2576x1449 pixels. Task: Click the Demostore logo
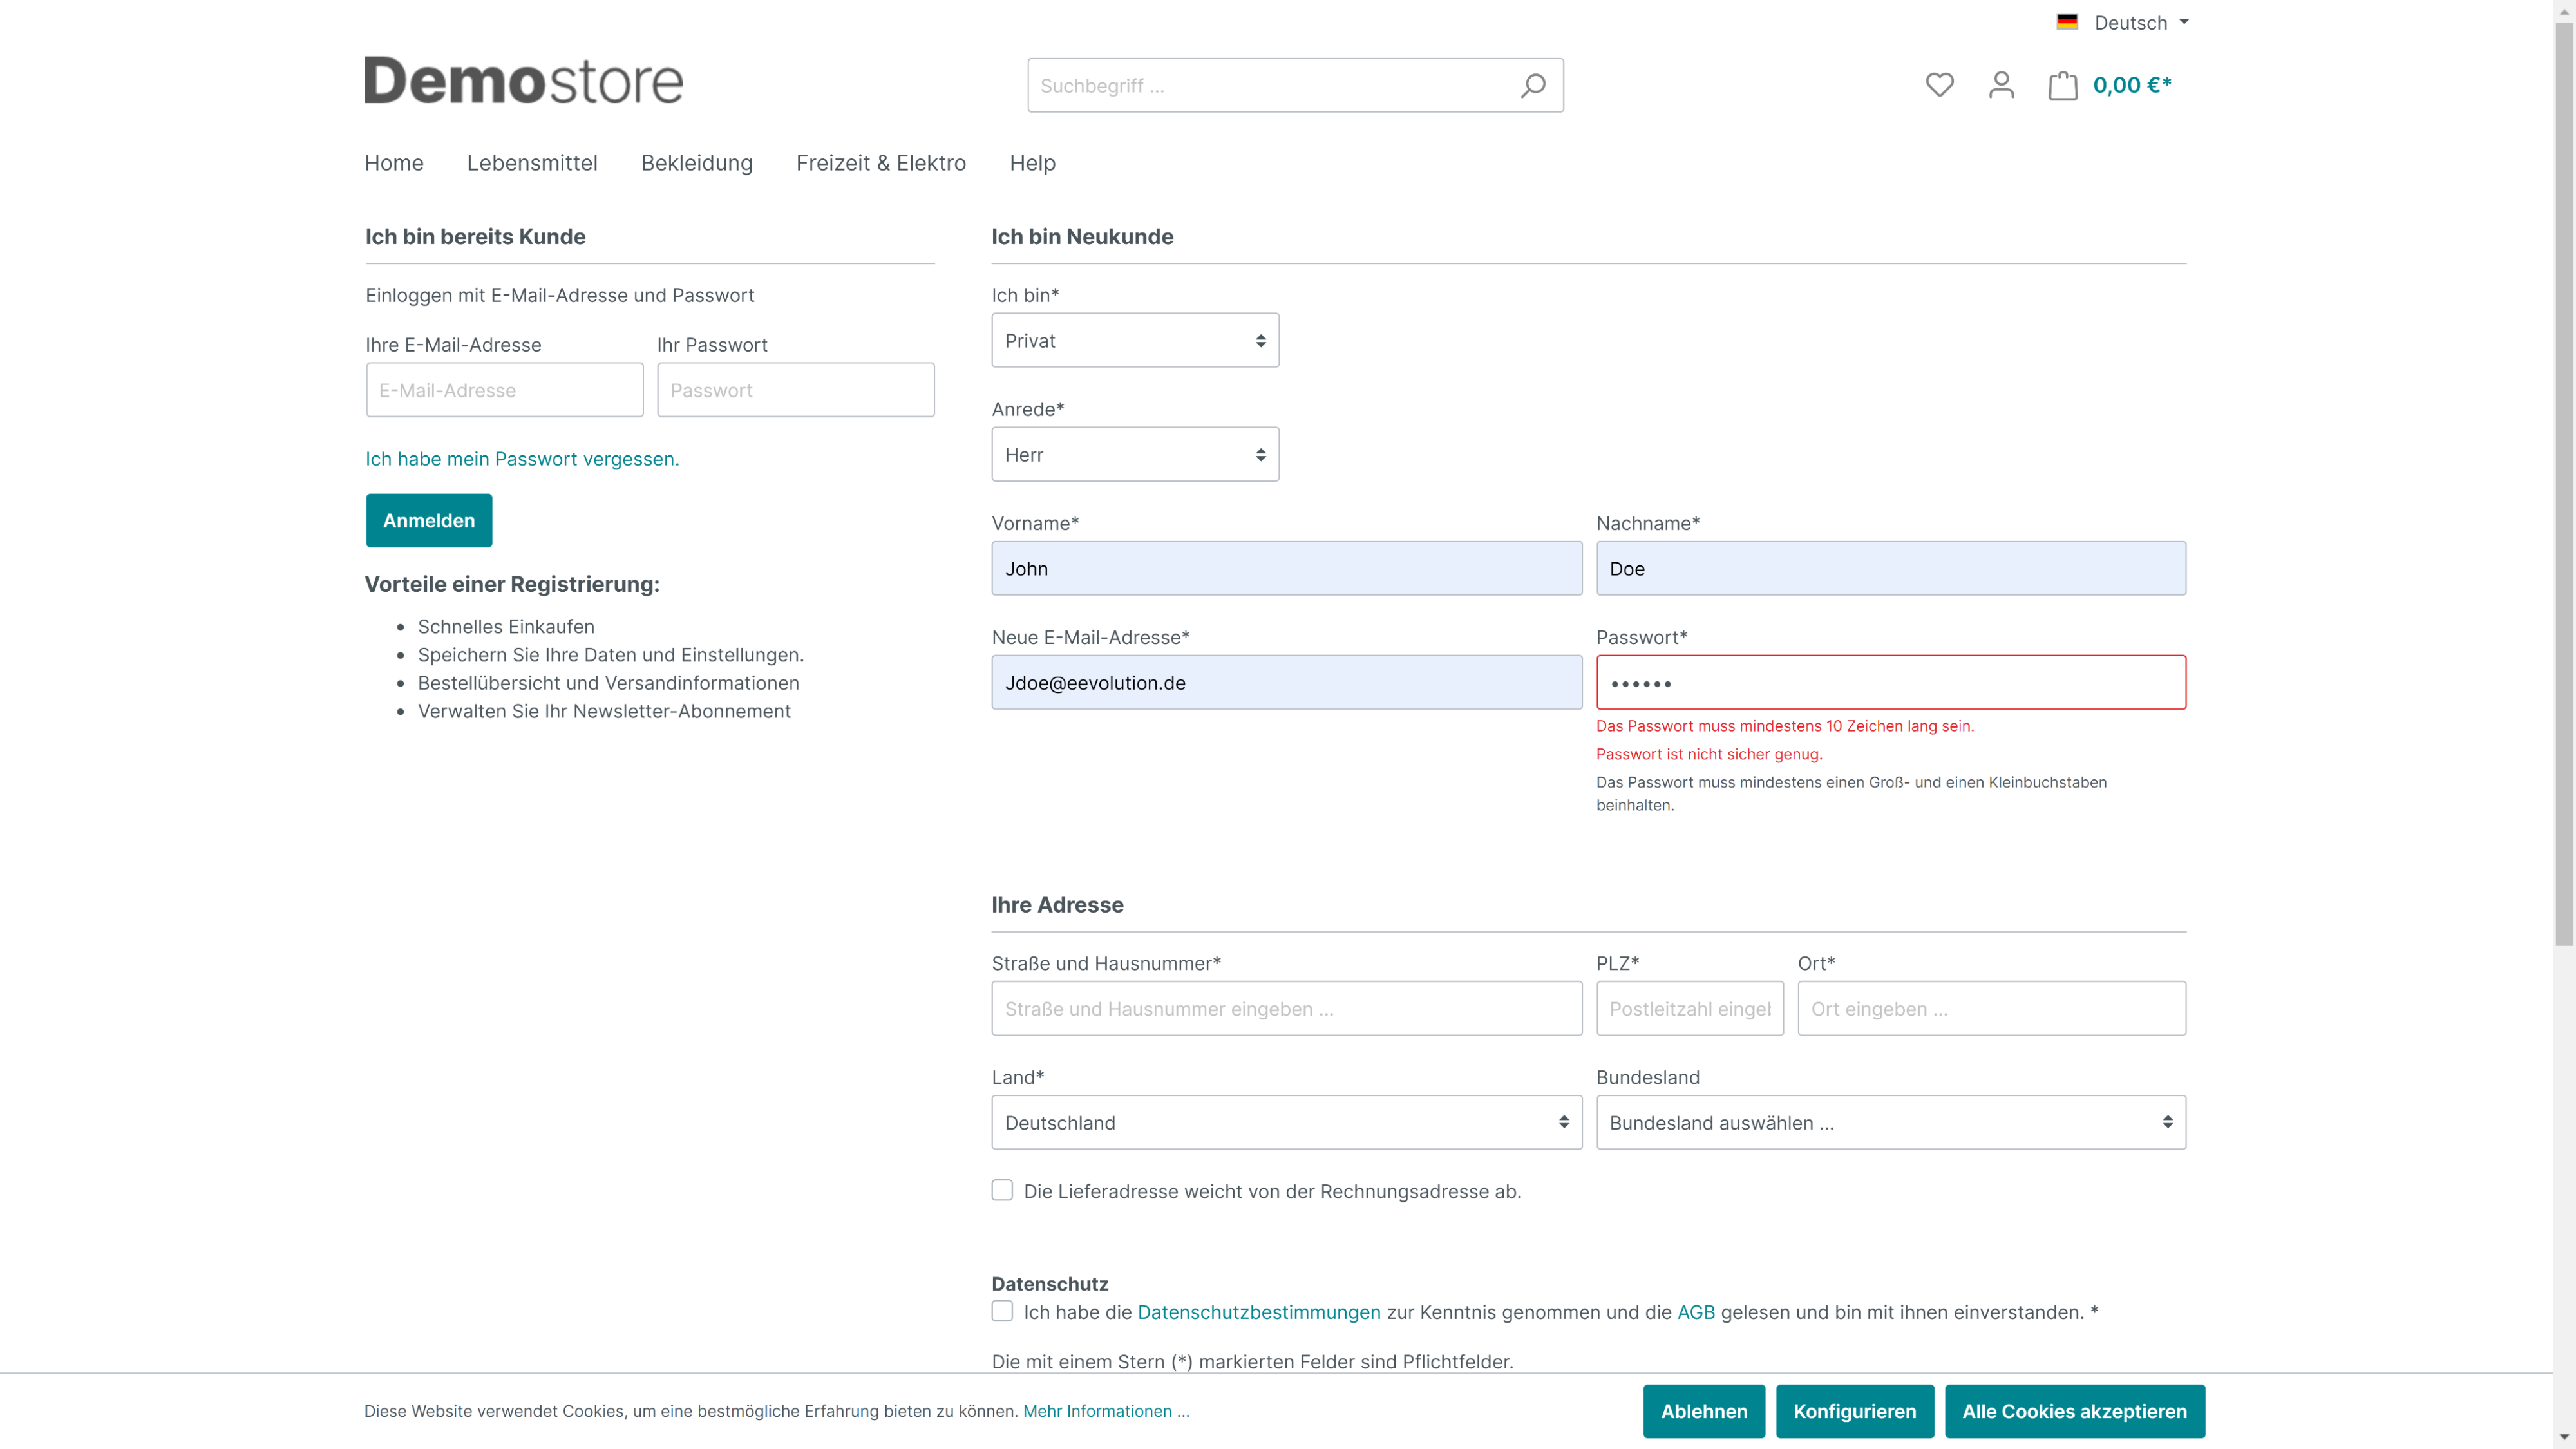(x=523, y=80)
